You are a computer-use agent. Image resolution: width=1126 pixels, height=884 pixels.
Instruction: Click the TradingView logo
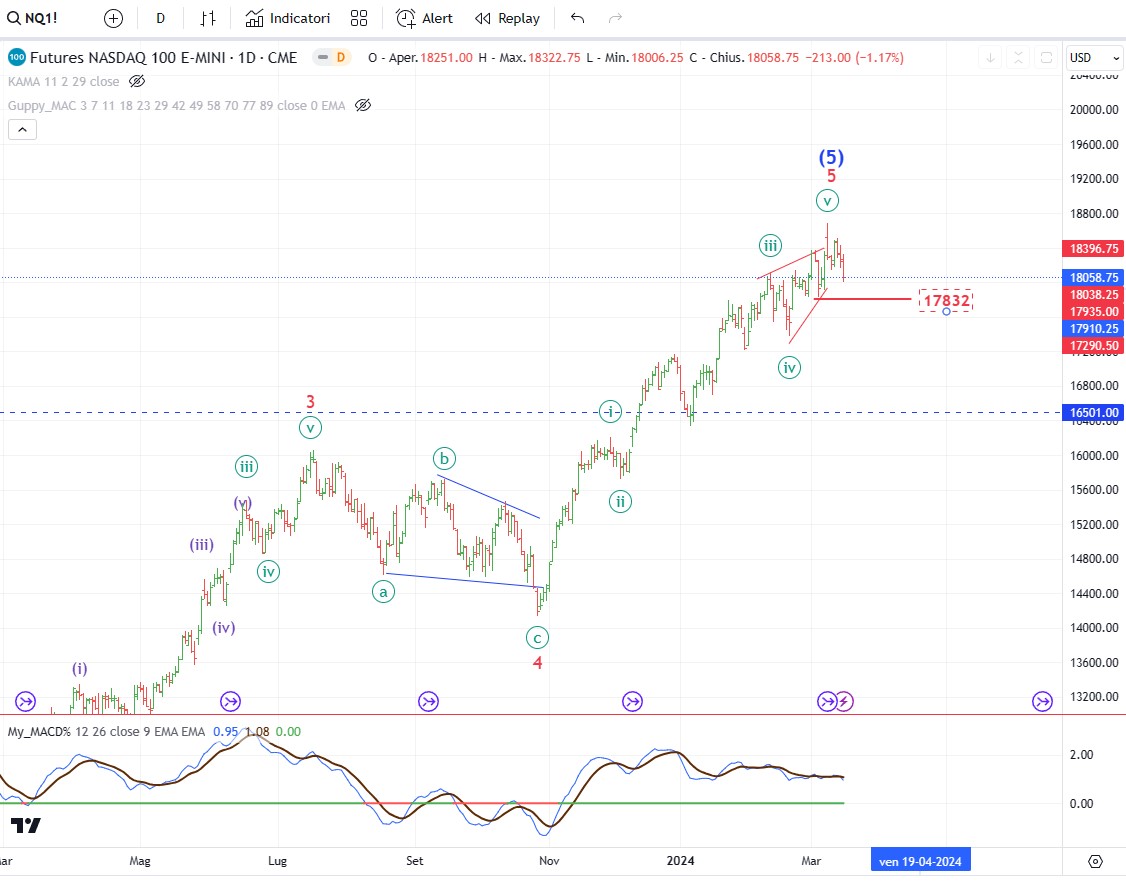pos(26,825)
